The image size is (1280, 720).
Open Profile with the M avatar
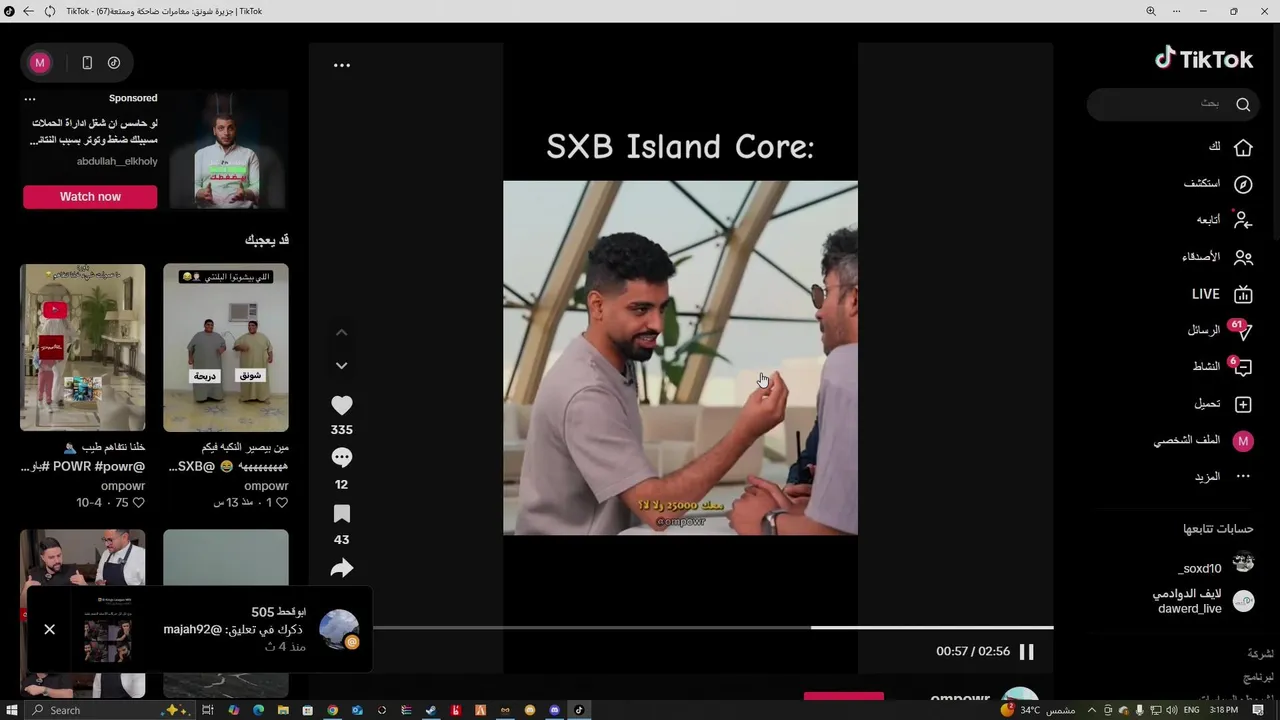coord(1204,441)
